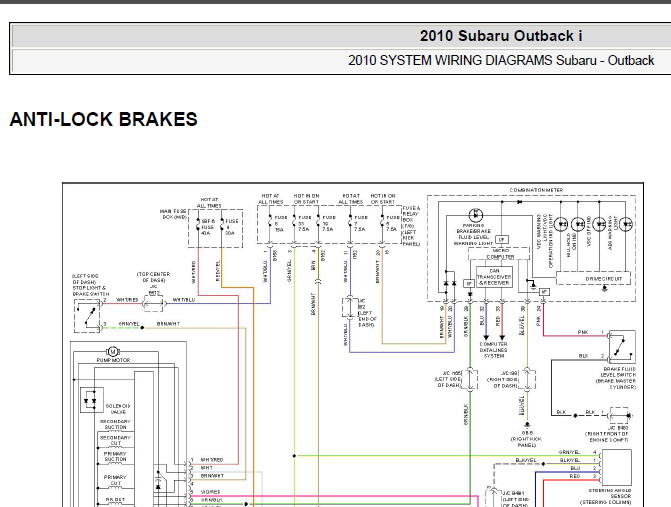Click the solenoid valve diode symbol box
The image size is (671, 507).
pos(92,400)
